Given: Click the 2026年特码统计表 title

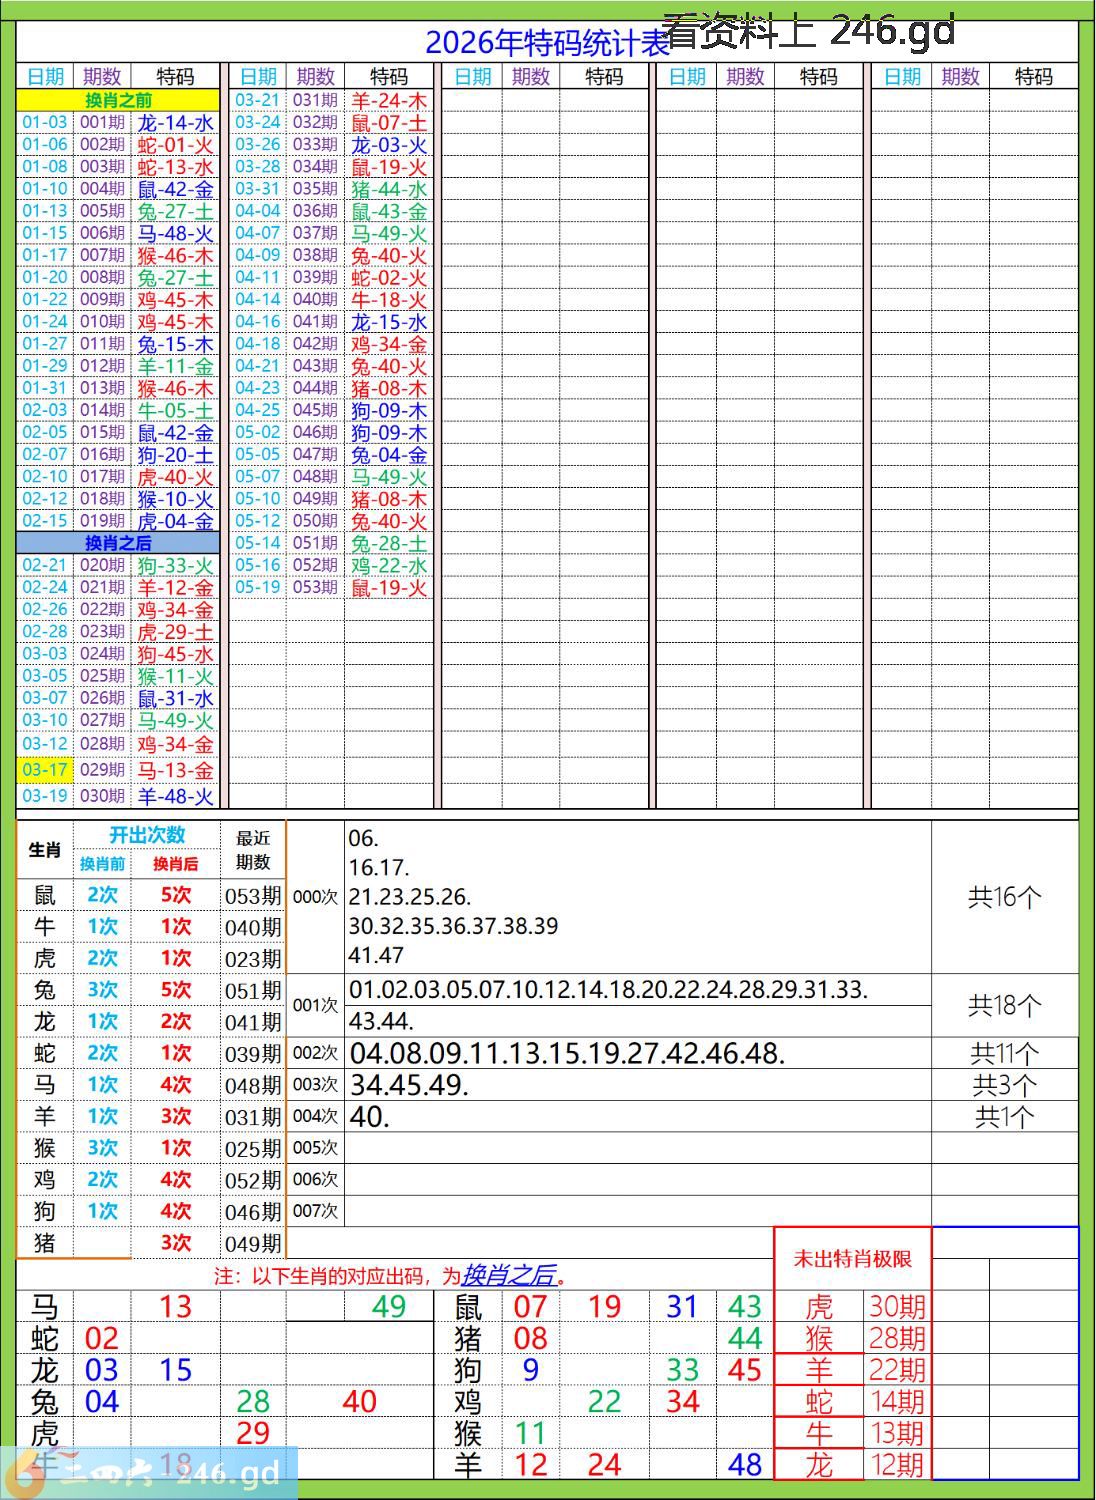Looking at the screenshot, I should pos(547,42).
